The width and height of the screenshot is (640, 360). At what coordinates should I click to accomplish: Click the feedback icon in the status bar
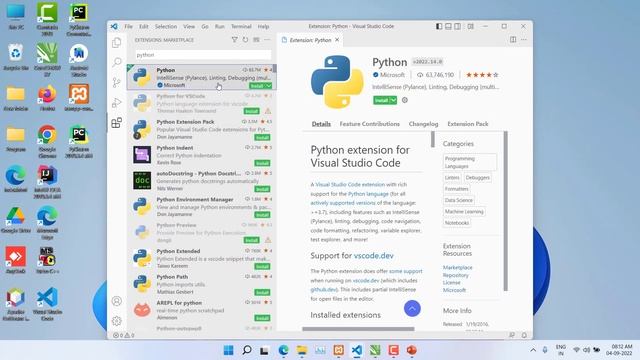point(512,335)
